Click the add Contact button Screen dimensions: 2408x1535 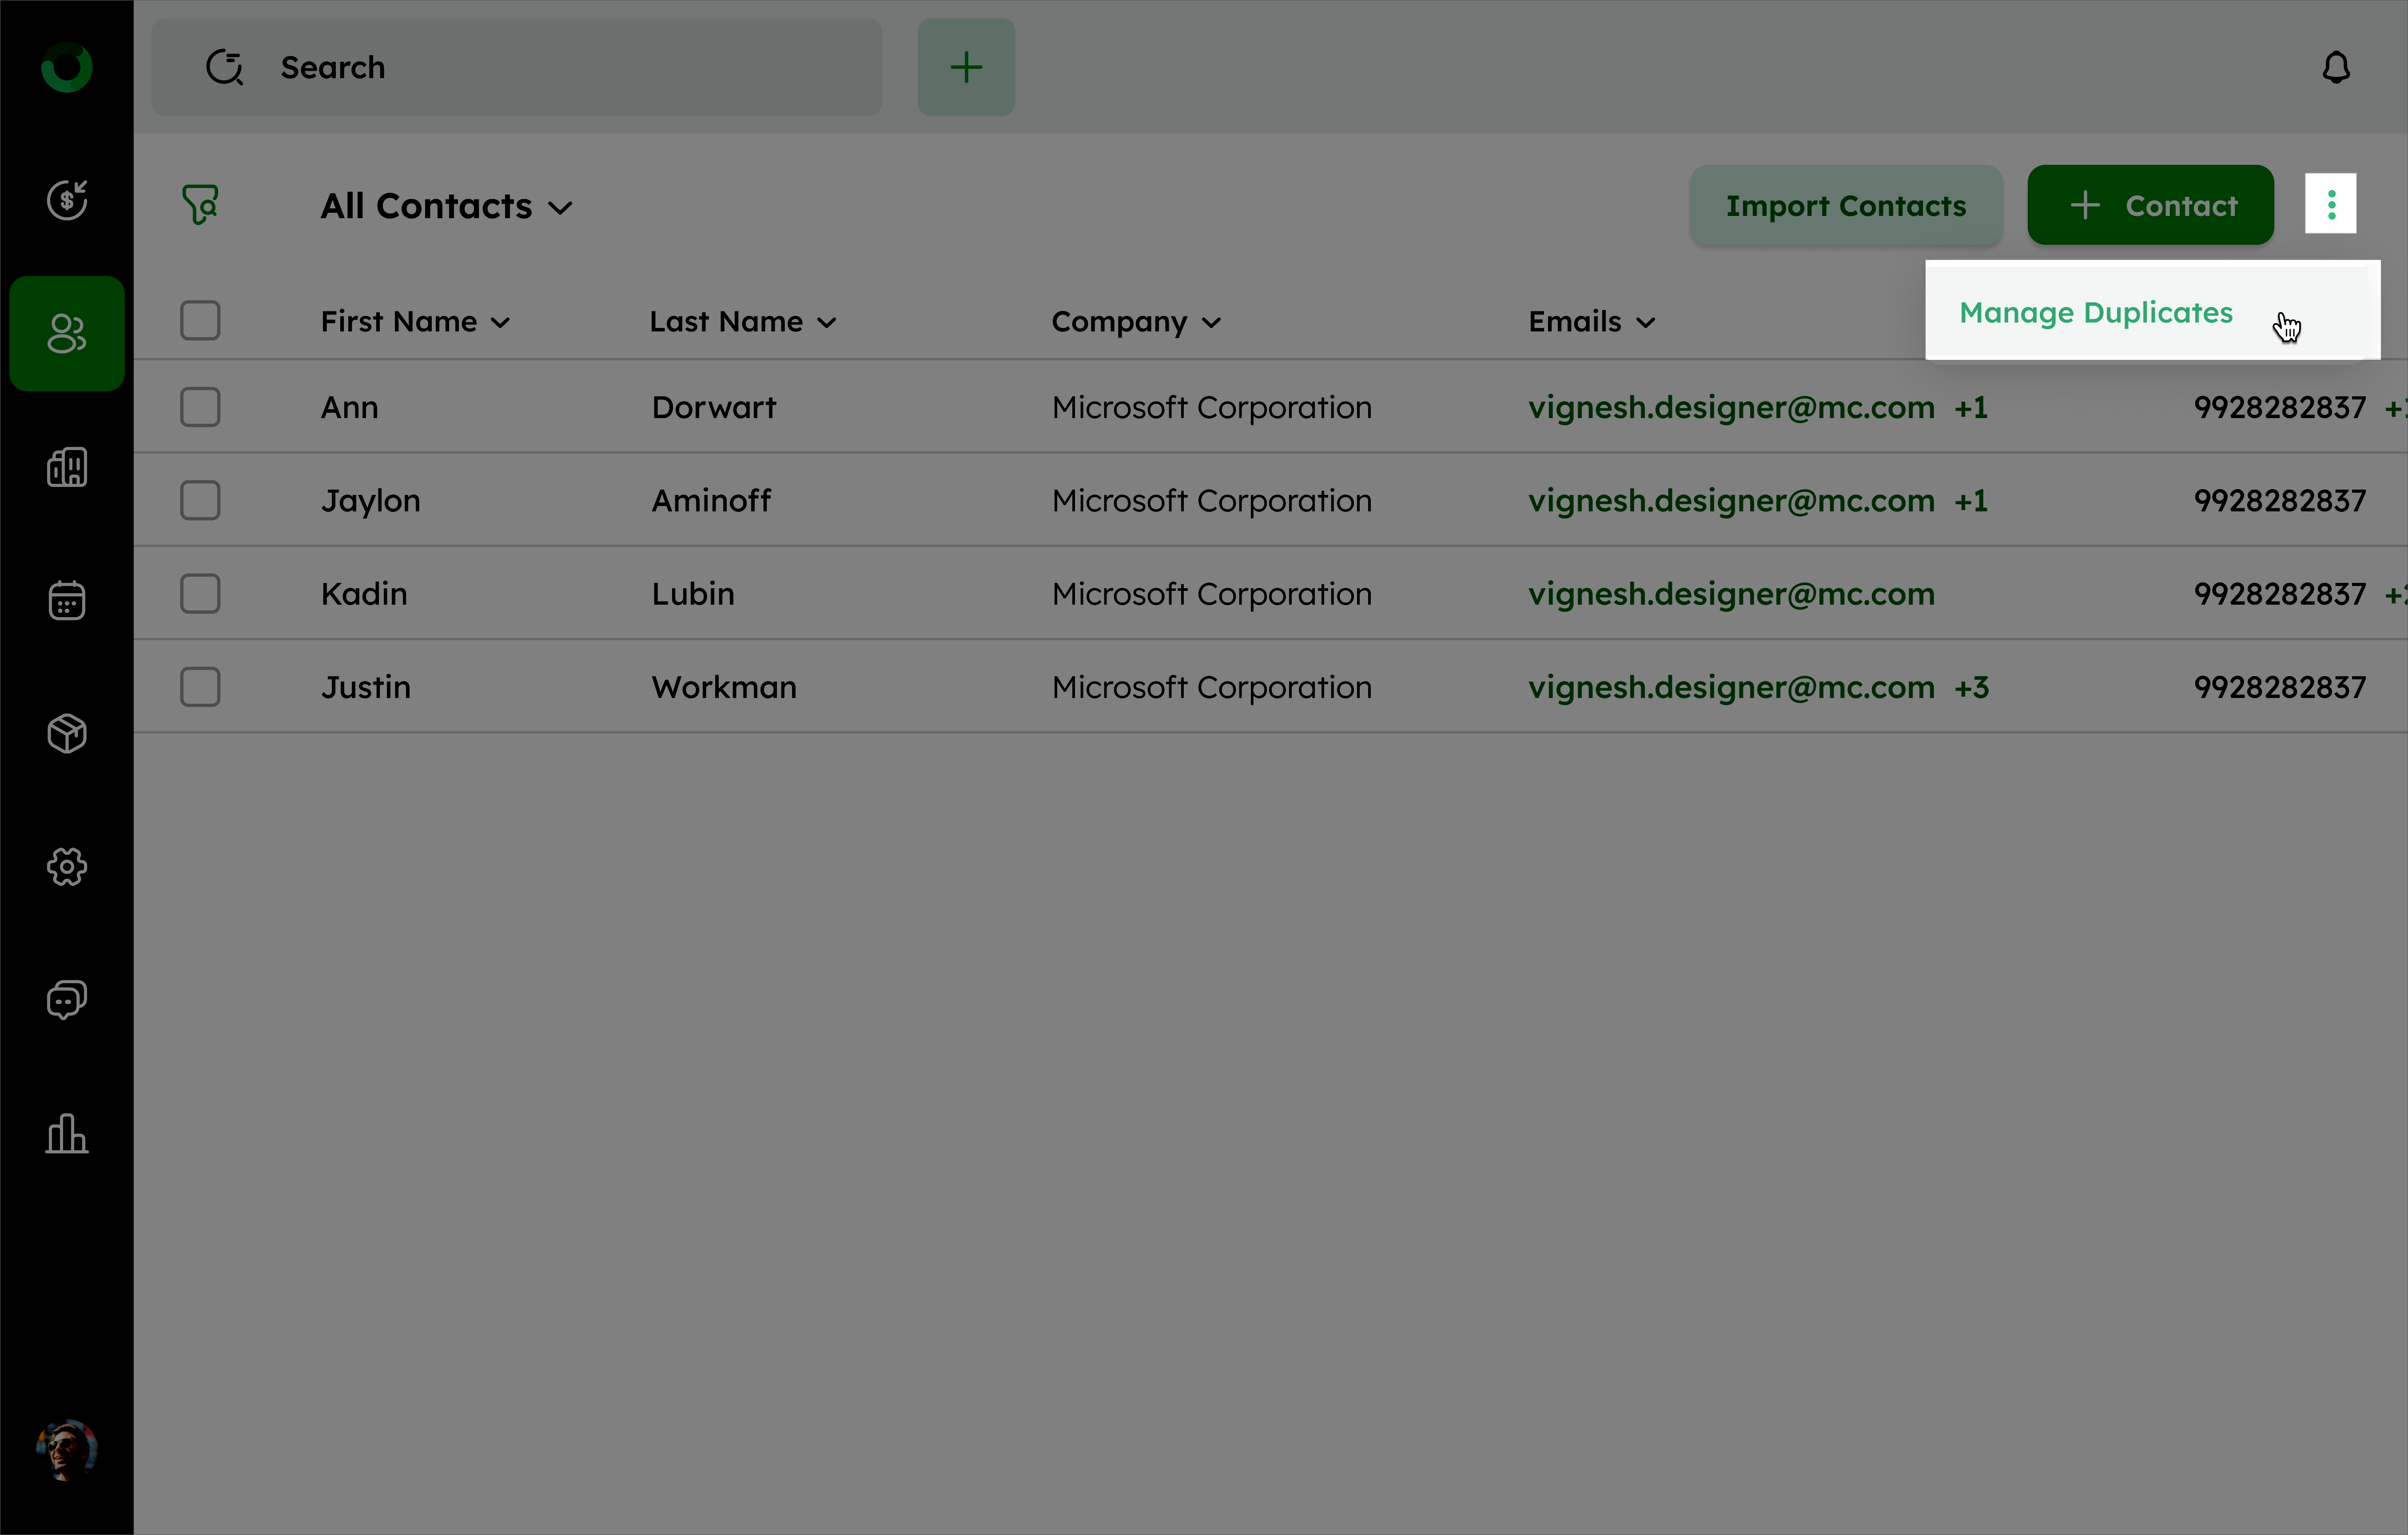[2150, 205]
